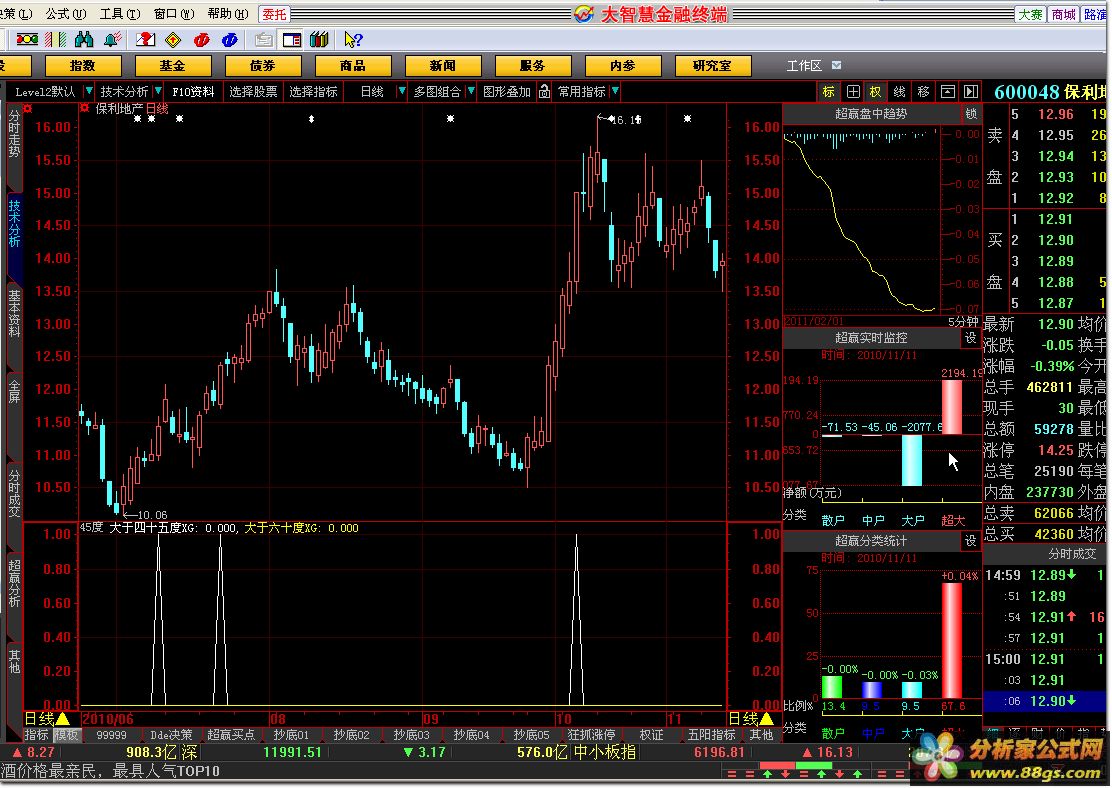Click the 设 settings button on 超赢实时监控
Image resolution: width=1112 pixels, height=788 pixels.
(971, 338)
